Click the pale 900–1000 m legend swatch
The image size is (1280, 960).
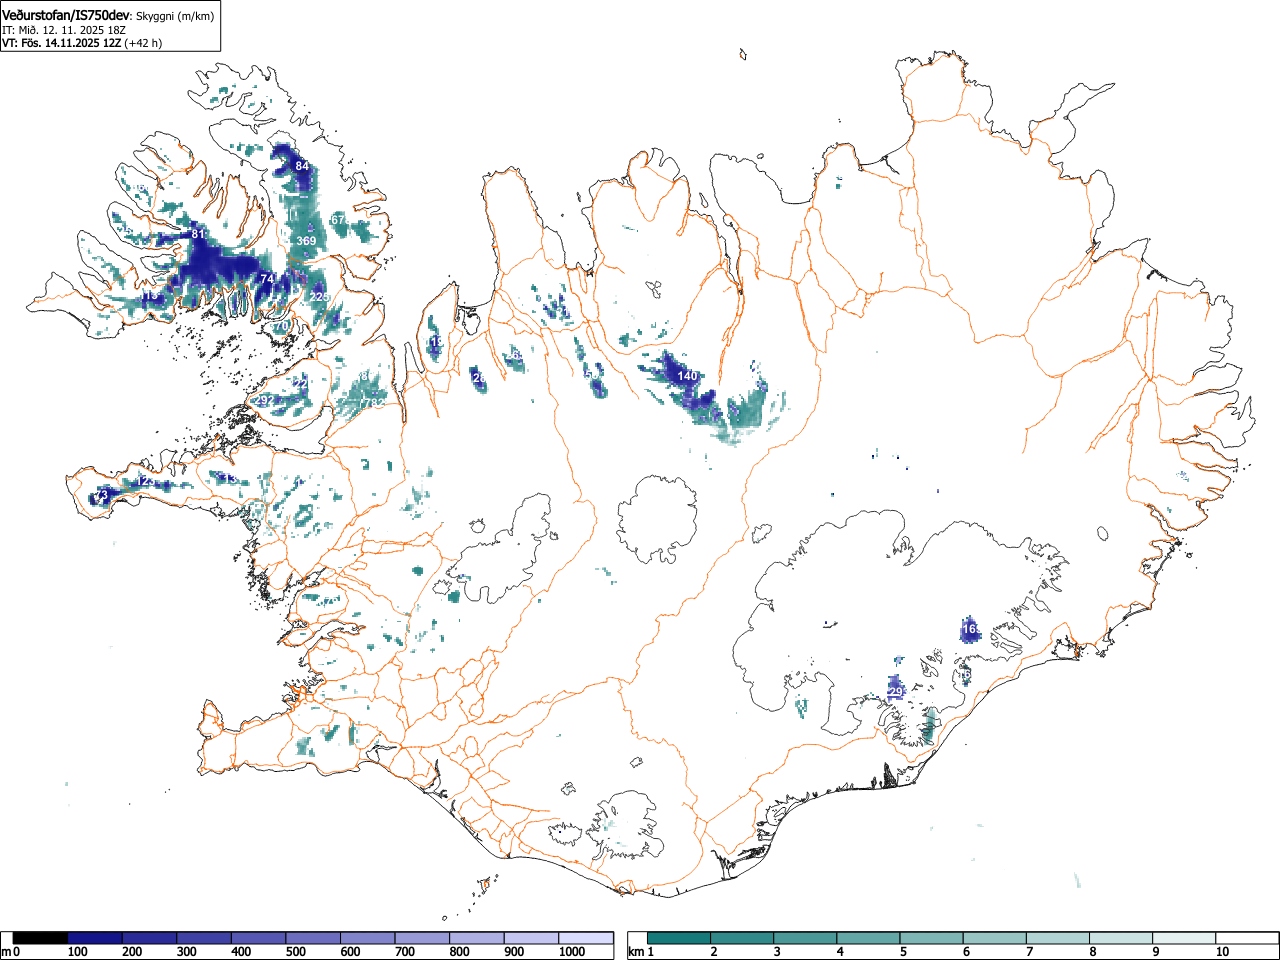coord(532,938)
